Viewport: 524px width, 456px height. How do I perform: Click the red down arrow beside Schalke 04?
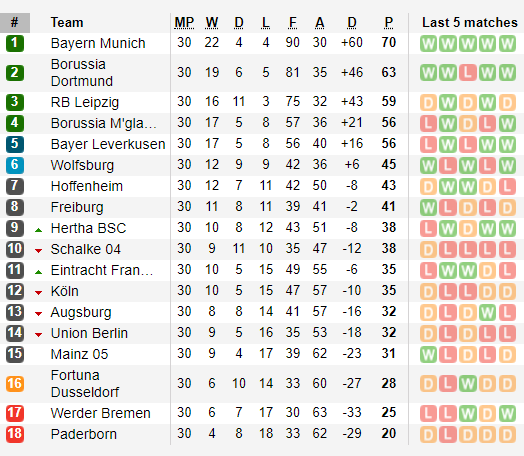click(x=38, y=251)
